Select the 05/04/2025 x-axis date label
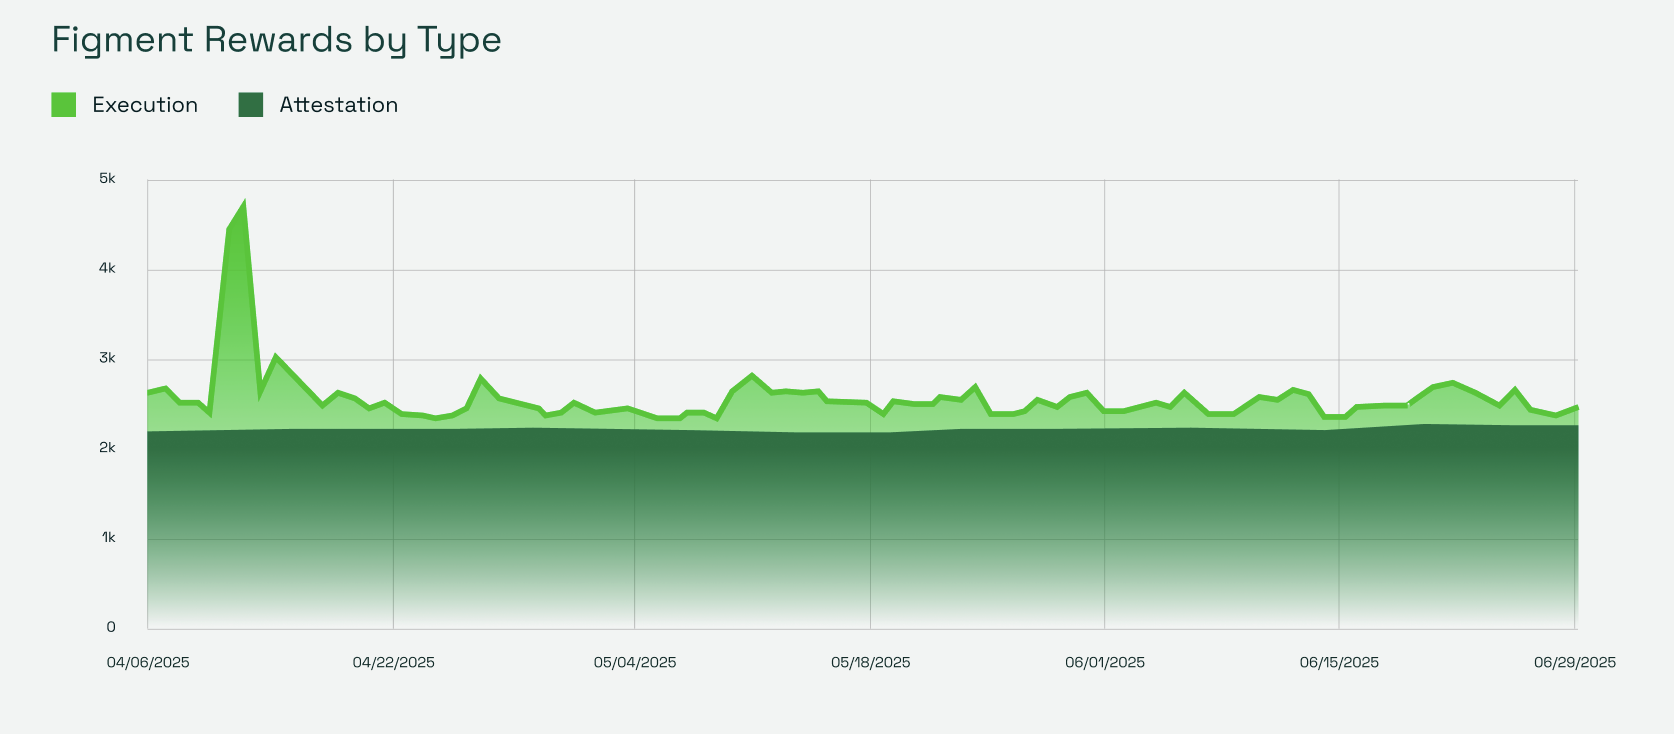The width and height of the screenshot is (1674, 734). [635, 663]
